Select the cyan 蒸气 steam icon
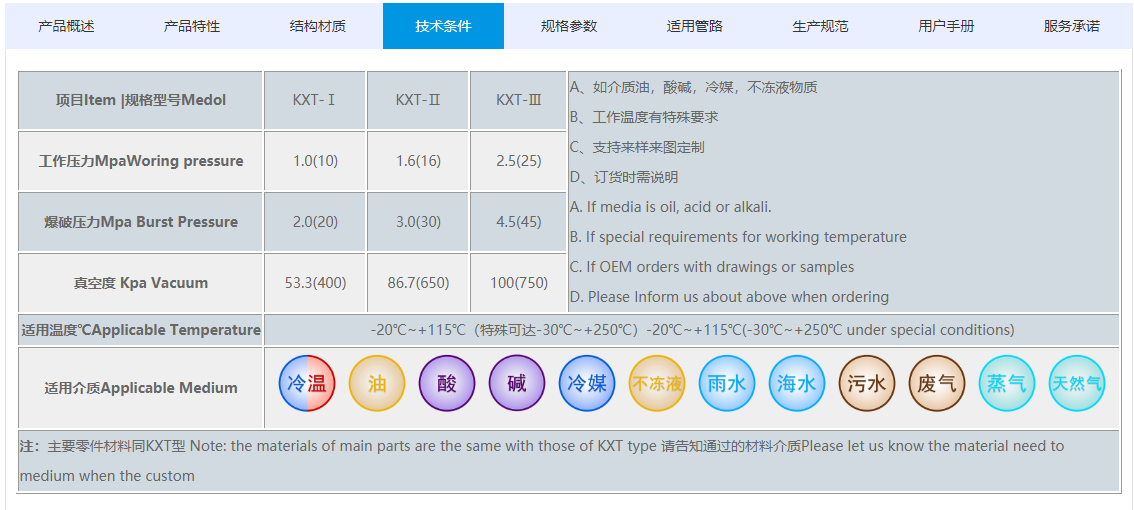The width and height of the screenshot is (1134, 510). click(x=1007, y=383)
